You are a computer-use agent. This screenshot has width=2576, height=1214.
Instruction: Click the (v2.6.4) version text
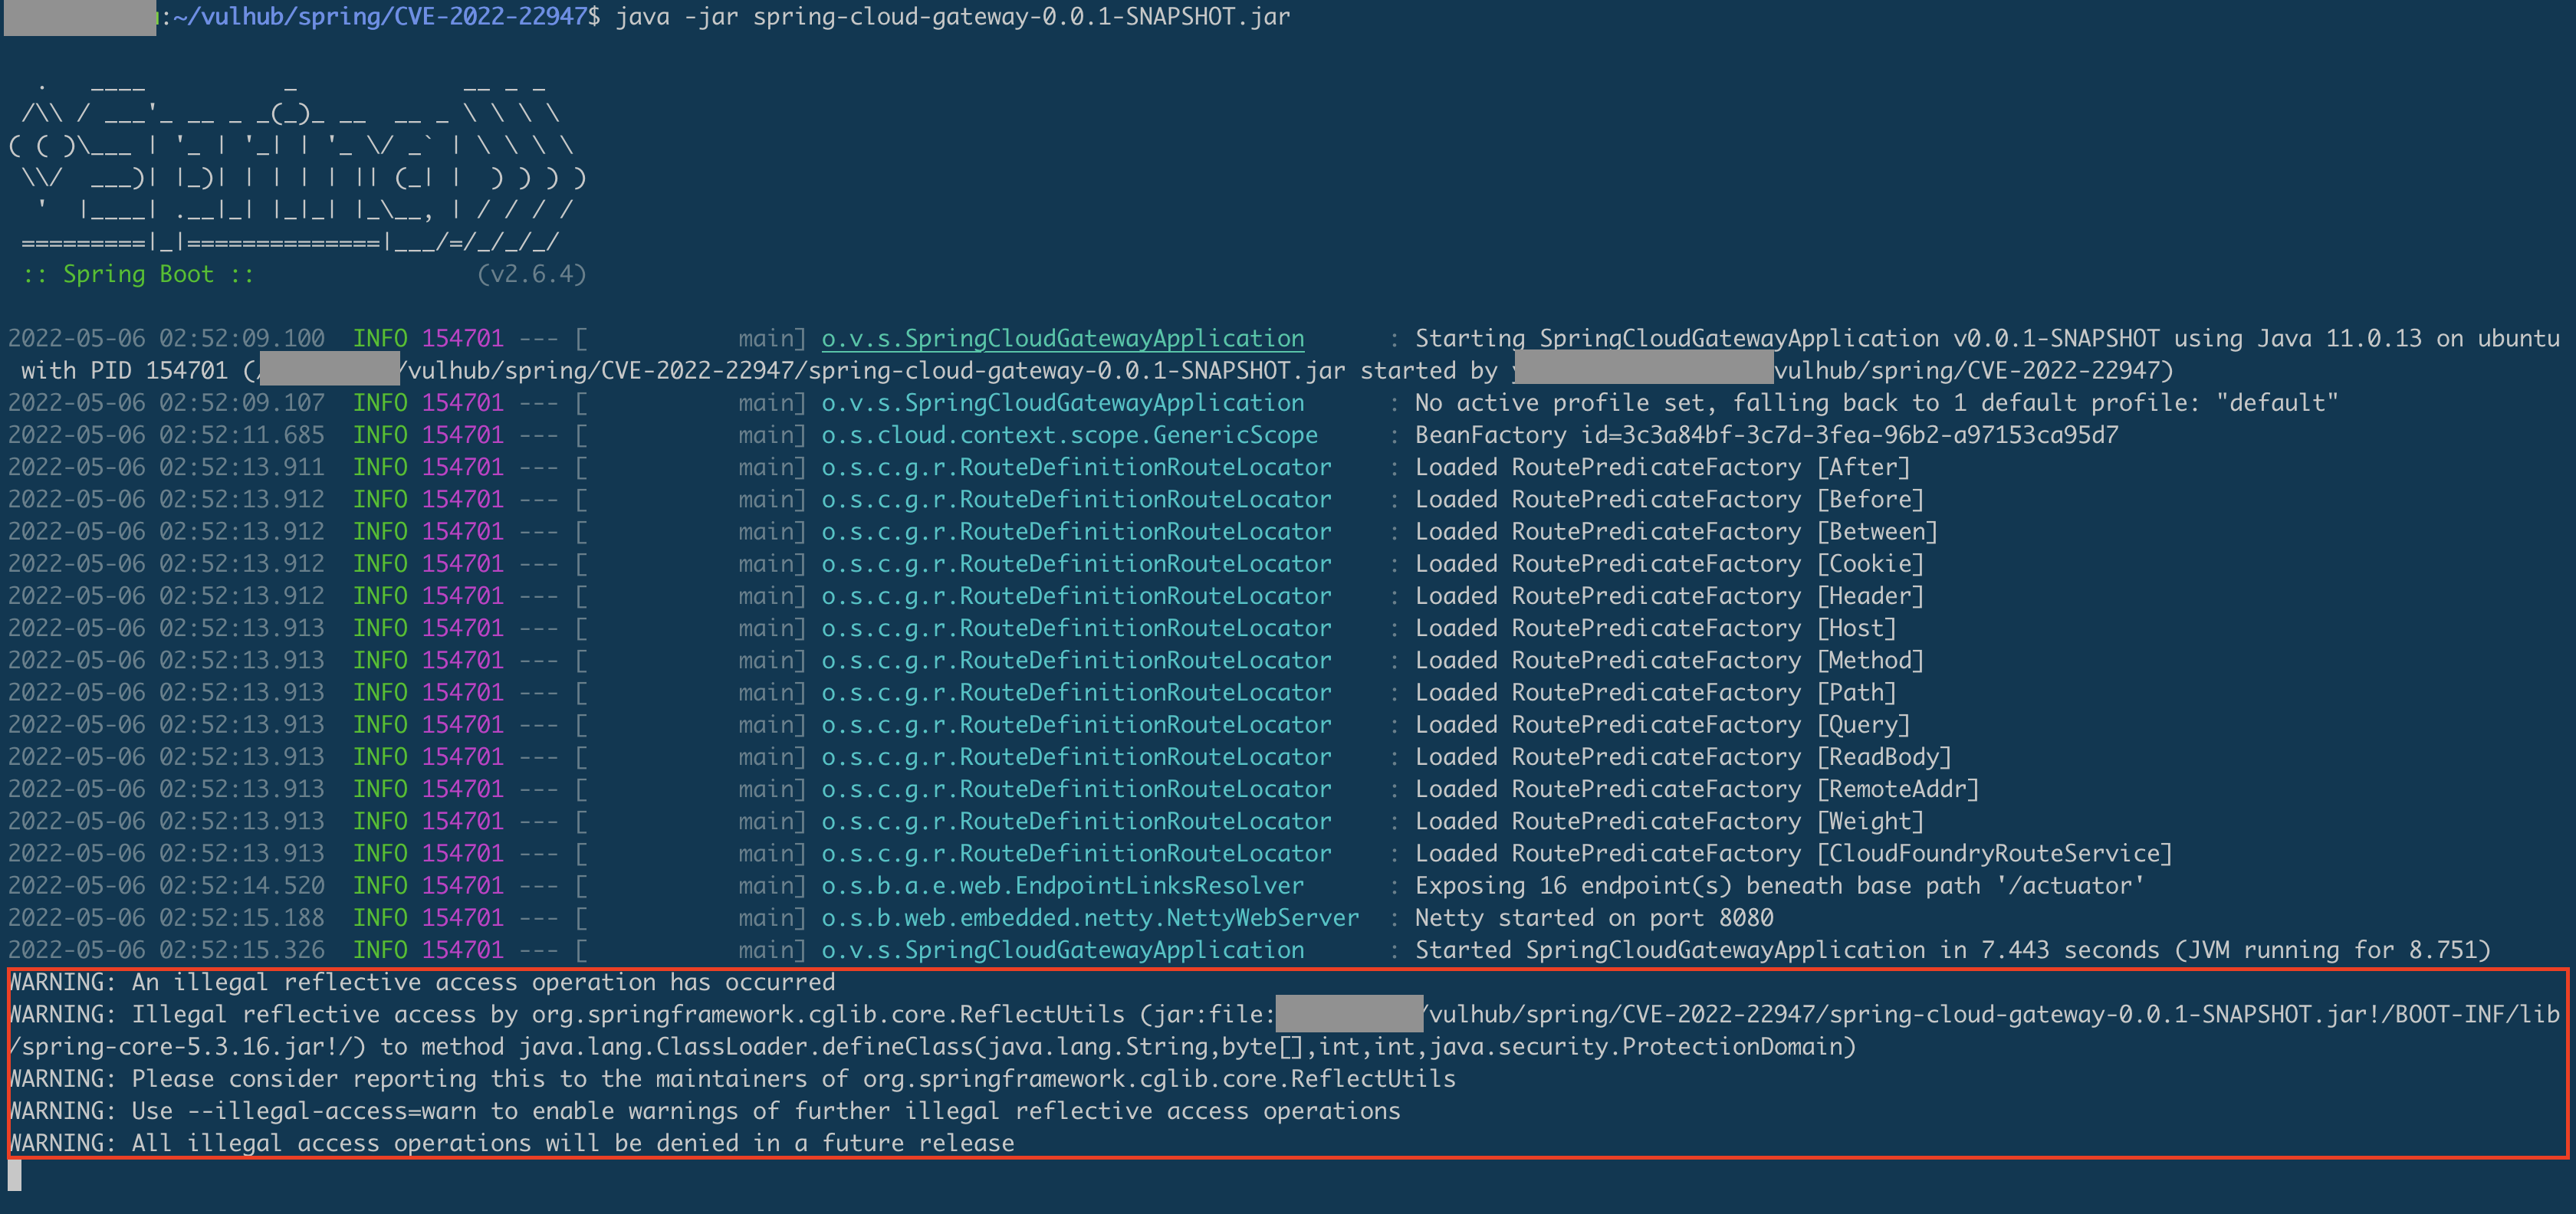click(531, 274)
